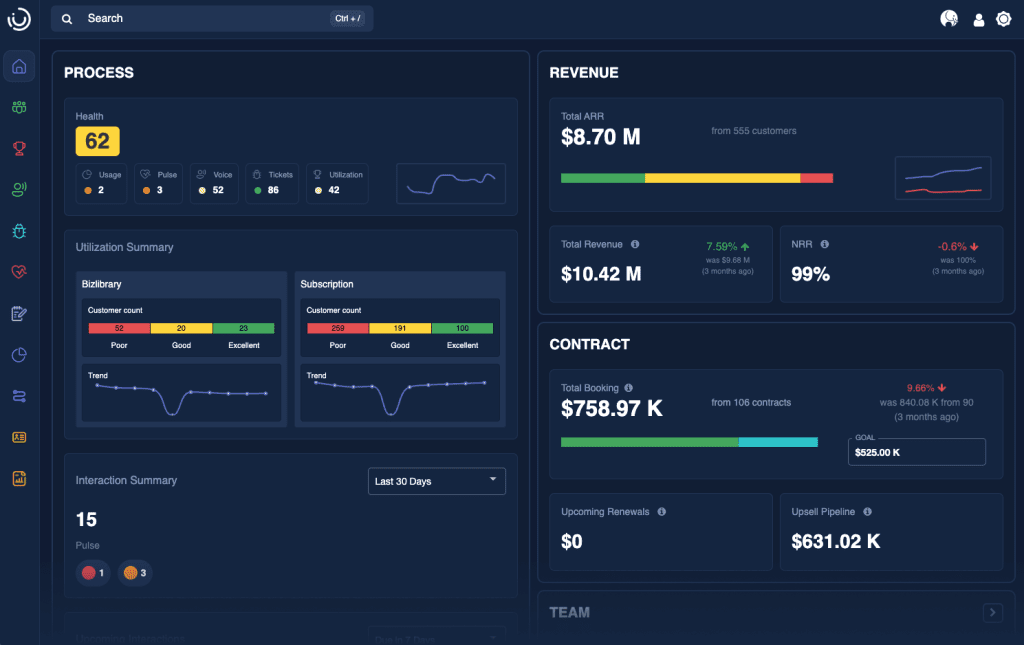Click the 'from 555 customers' text
Viewport: 1024px width, 645px height.
coord(754,131)
